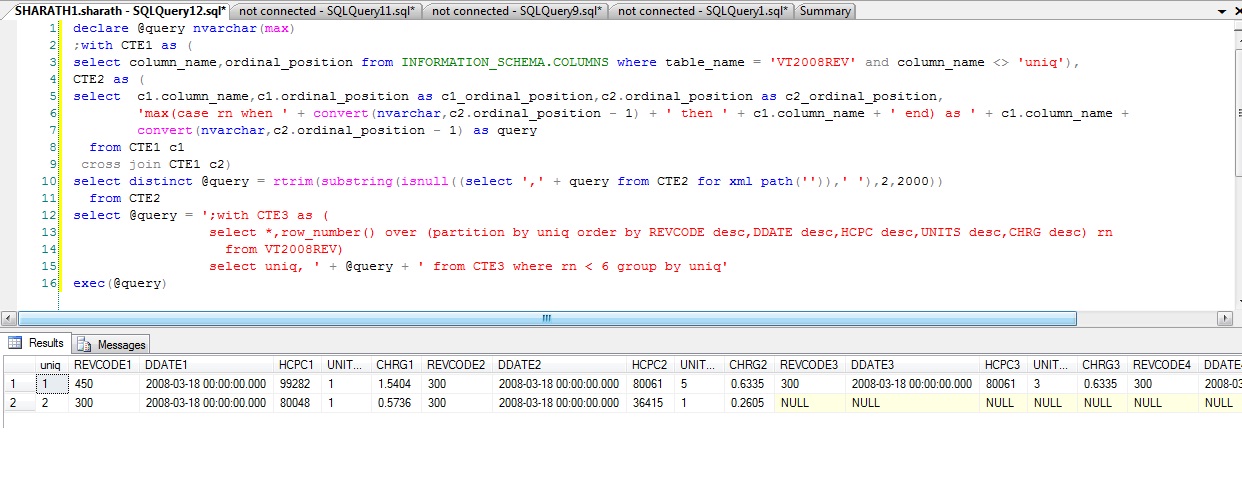Click the DDATE2 column header
Viewport: 1242px width, 480px height.
(560, 366)
